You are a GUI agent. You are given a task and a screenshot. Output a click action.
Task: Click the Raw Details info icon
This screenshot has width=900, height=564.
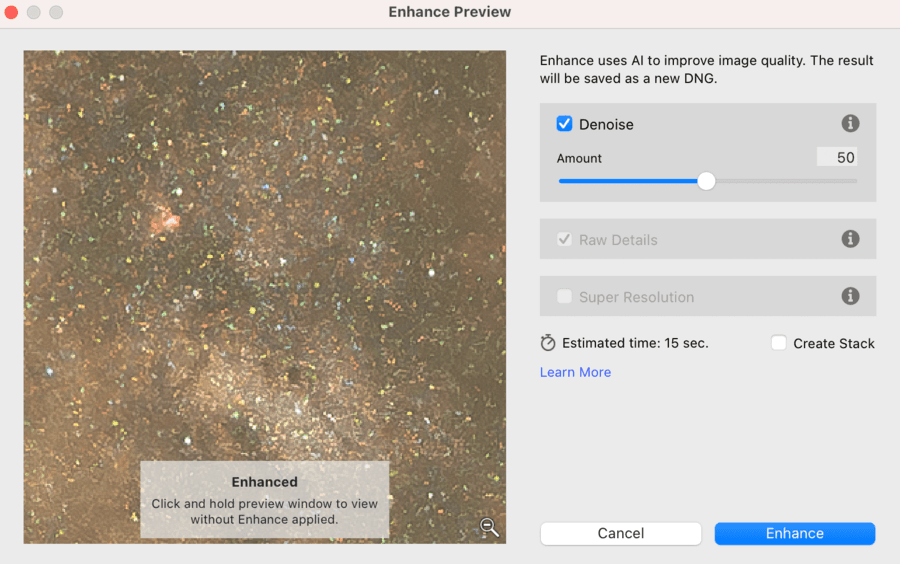point(850,239)
